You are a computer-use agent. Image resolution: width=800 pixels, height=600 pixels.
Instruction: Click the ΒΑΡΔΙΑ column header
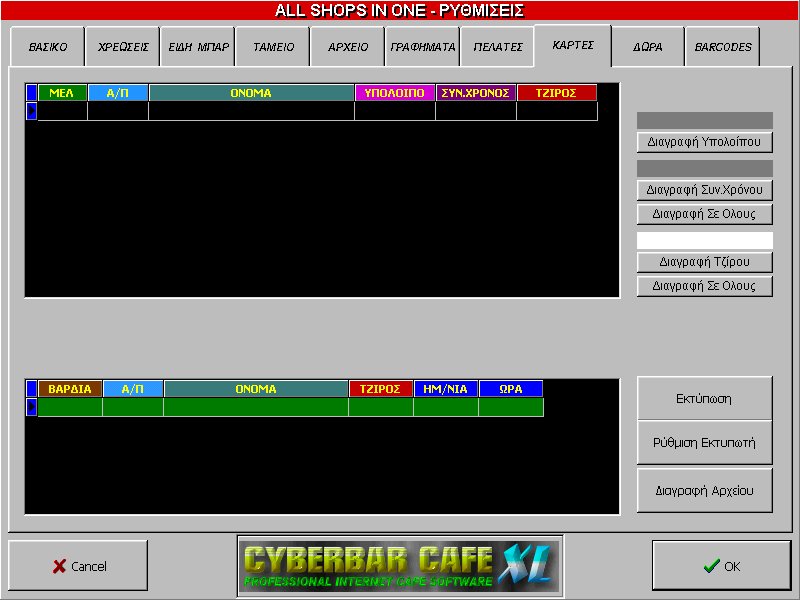tap(70, 389)
